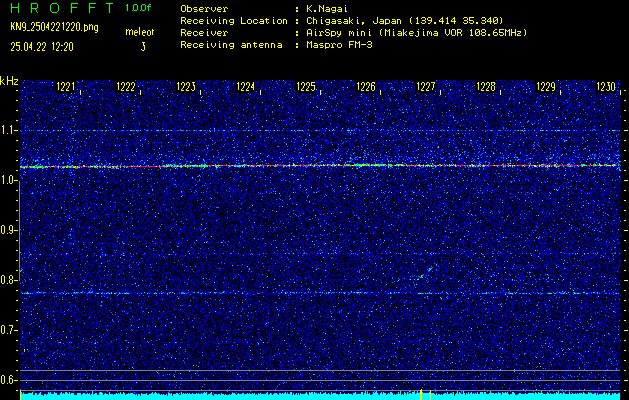Click the 1221 time marker
The width and height of the screenshot is (629, 400).
point(65,87)
